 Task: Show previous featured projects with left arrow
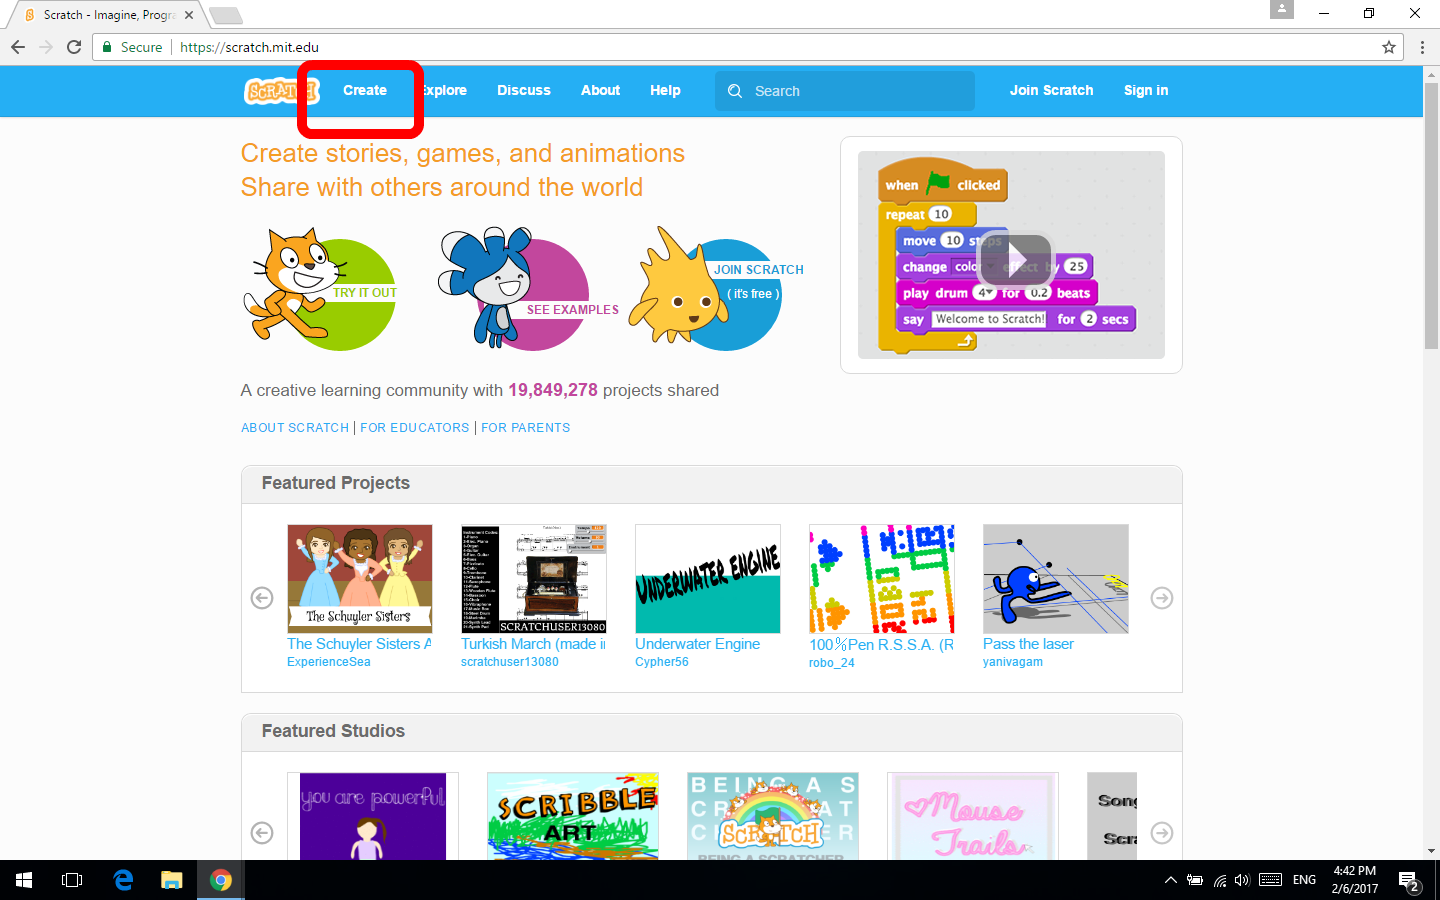click(262, 598)
